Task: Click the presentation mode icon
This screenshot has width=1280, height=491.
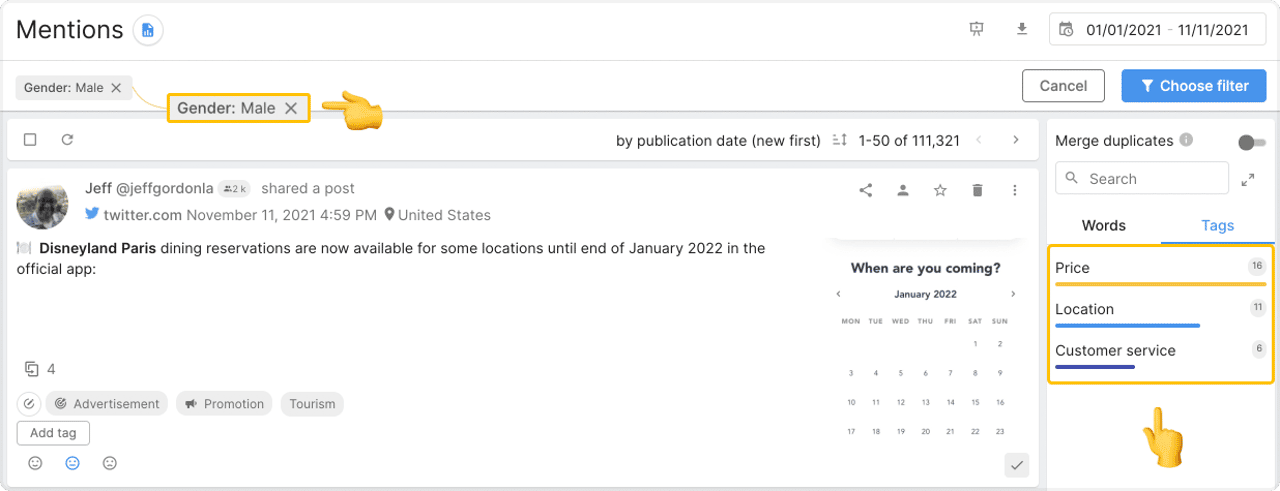Action: [x=977, y=29]
